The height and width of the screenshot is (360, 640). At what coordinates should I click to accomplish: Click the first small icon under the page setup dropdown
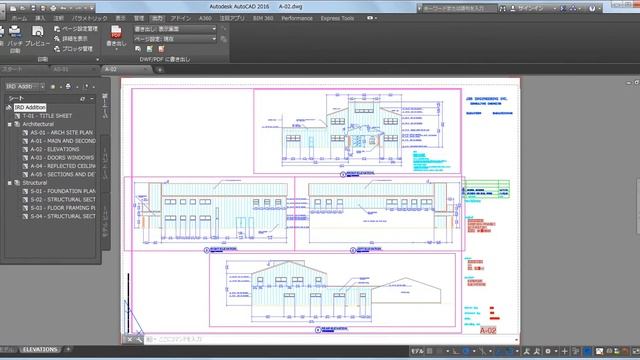(x=138, y=49)
